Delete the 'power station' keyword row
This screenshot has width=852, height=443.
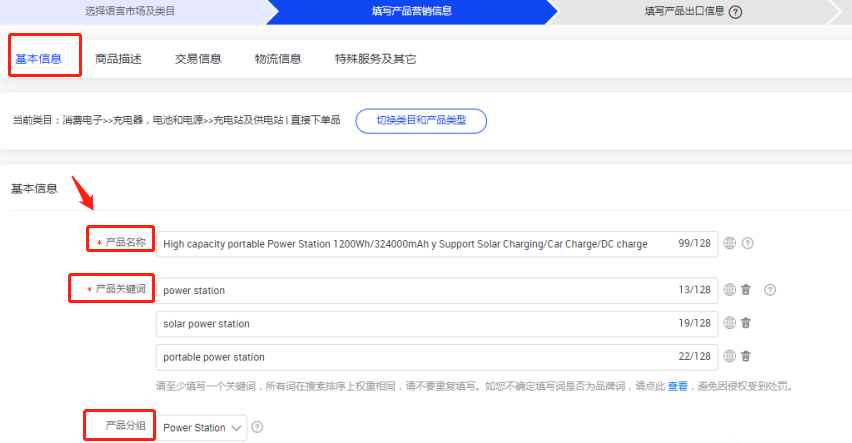click(746, 290)
